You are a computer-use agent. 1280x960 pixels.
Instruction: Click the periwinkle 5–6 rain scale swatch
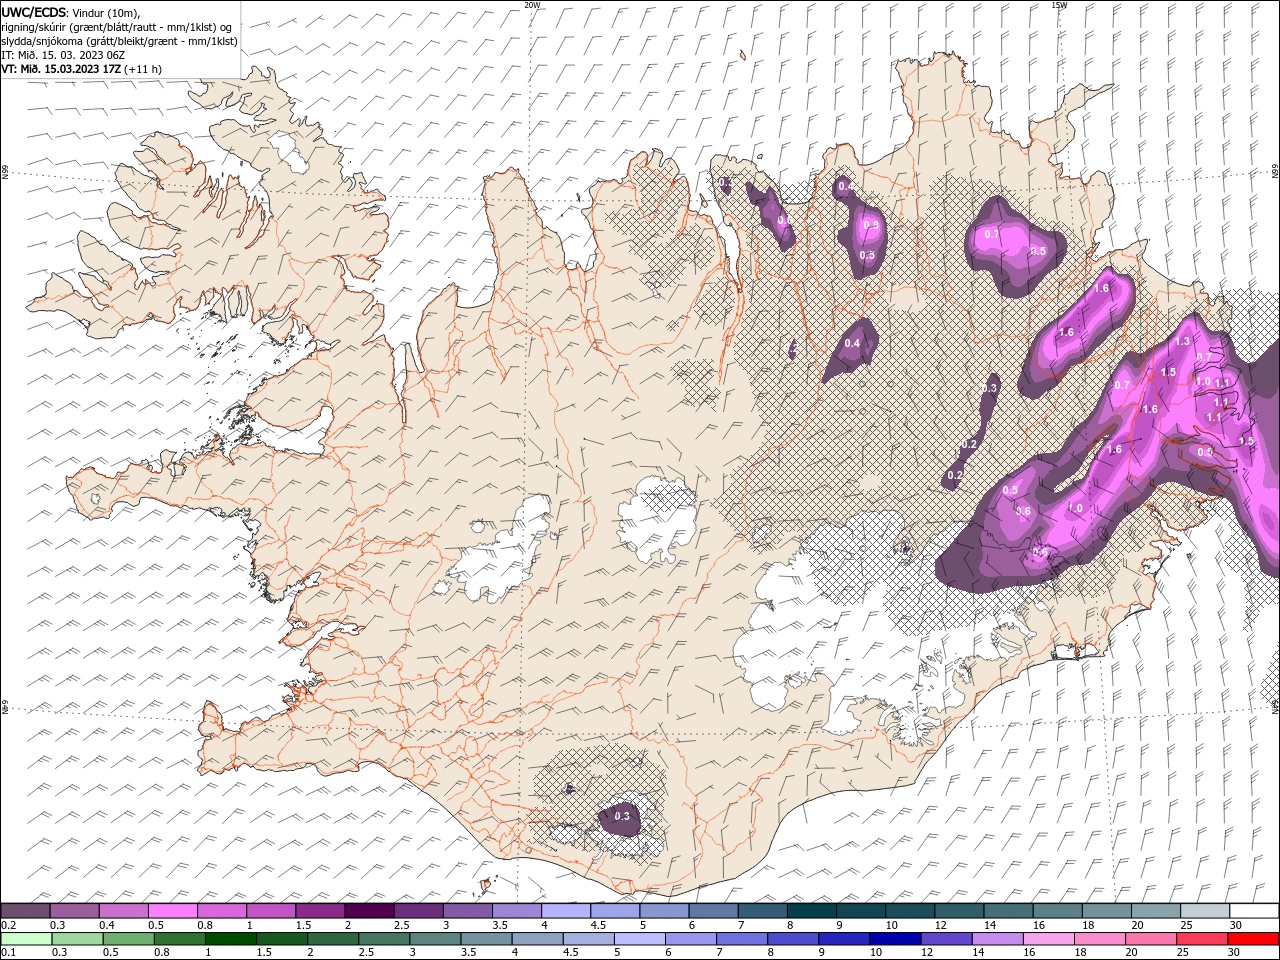[639, 938]
